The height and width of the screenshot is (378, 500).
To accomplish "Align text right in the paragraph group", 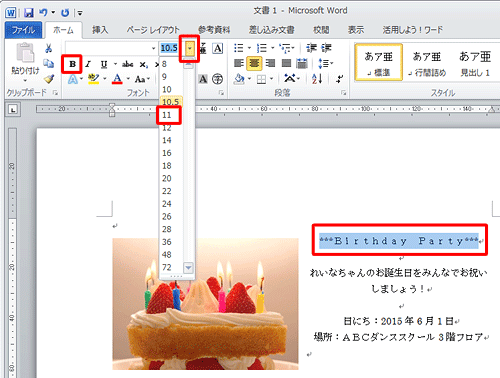I will [271, 63].
